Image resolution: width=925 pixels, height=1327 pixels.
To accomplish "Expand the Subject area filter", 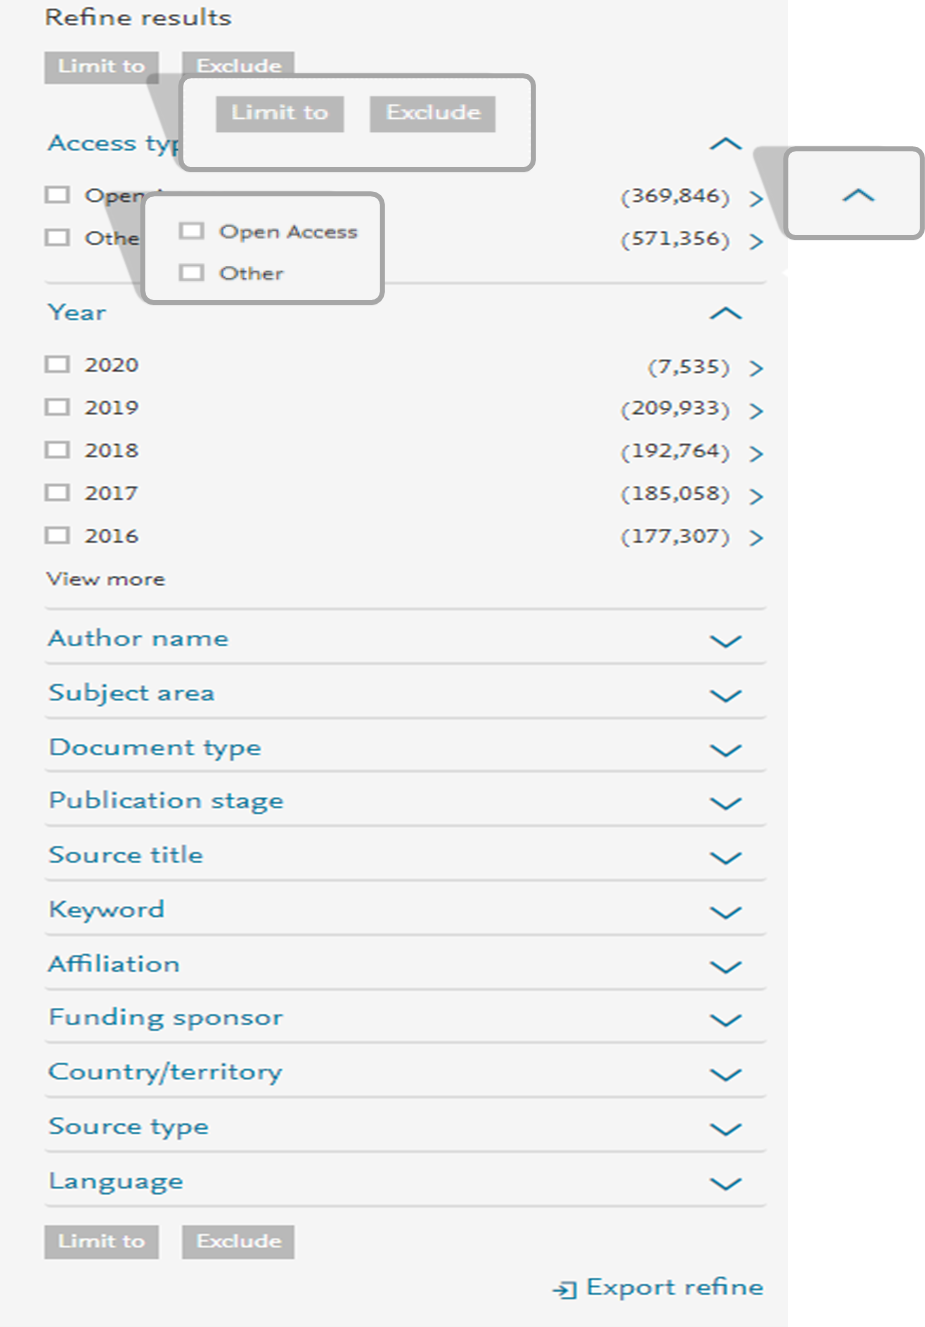I will 725,695.
